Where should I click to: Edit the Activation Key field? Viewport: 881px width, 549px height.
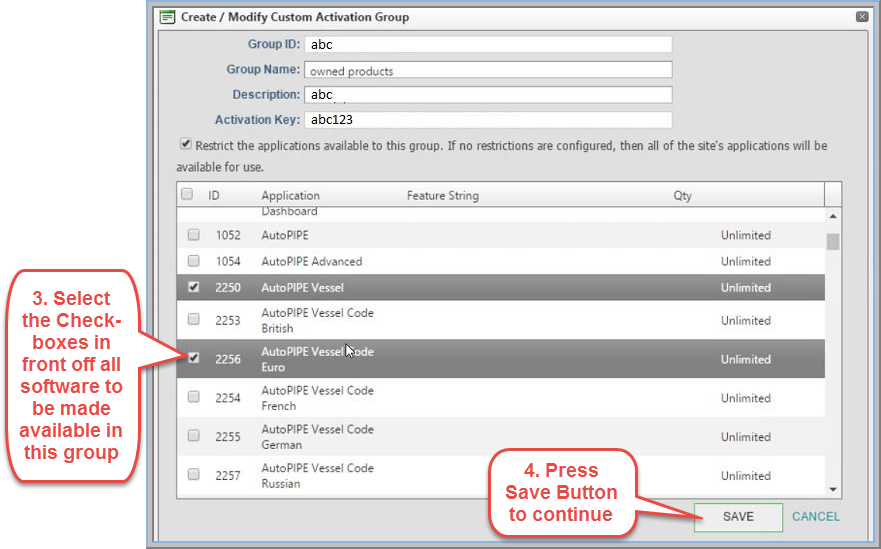click(x=488, y=120)
